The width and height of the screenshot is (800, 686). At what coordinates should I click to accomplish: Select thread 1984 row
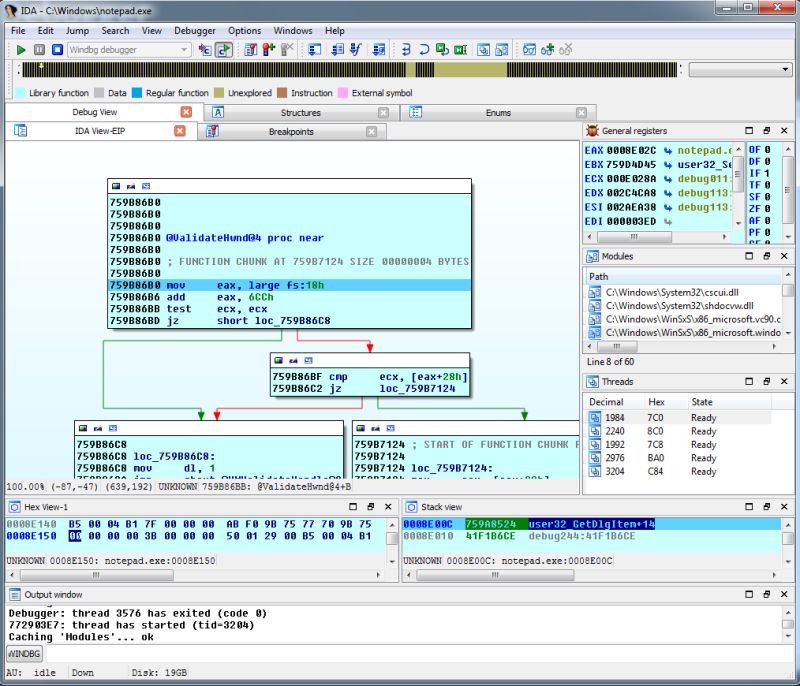coord(679,418)
